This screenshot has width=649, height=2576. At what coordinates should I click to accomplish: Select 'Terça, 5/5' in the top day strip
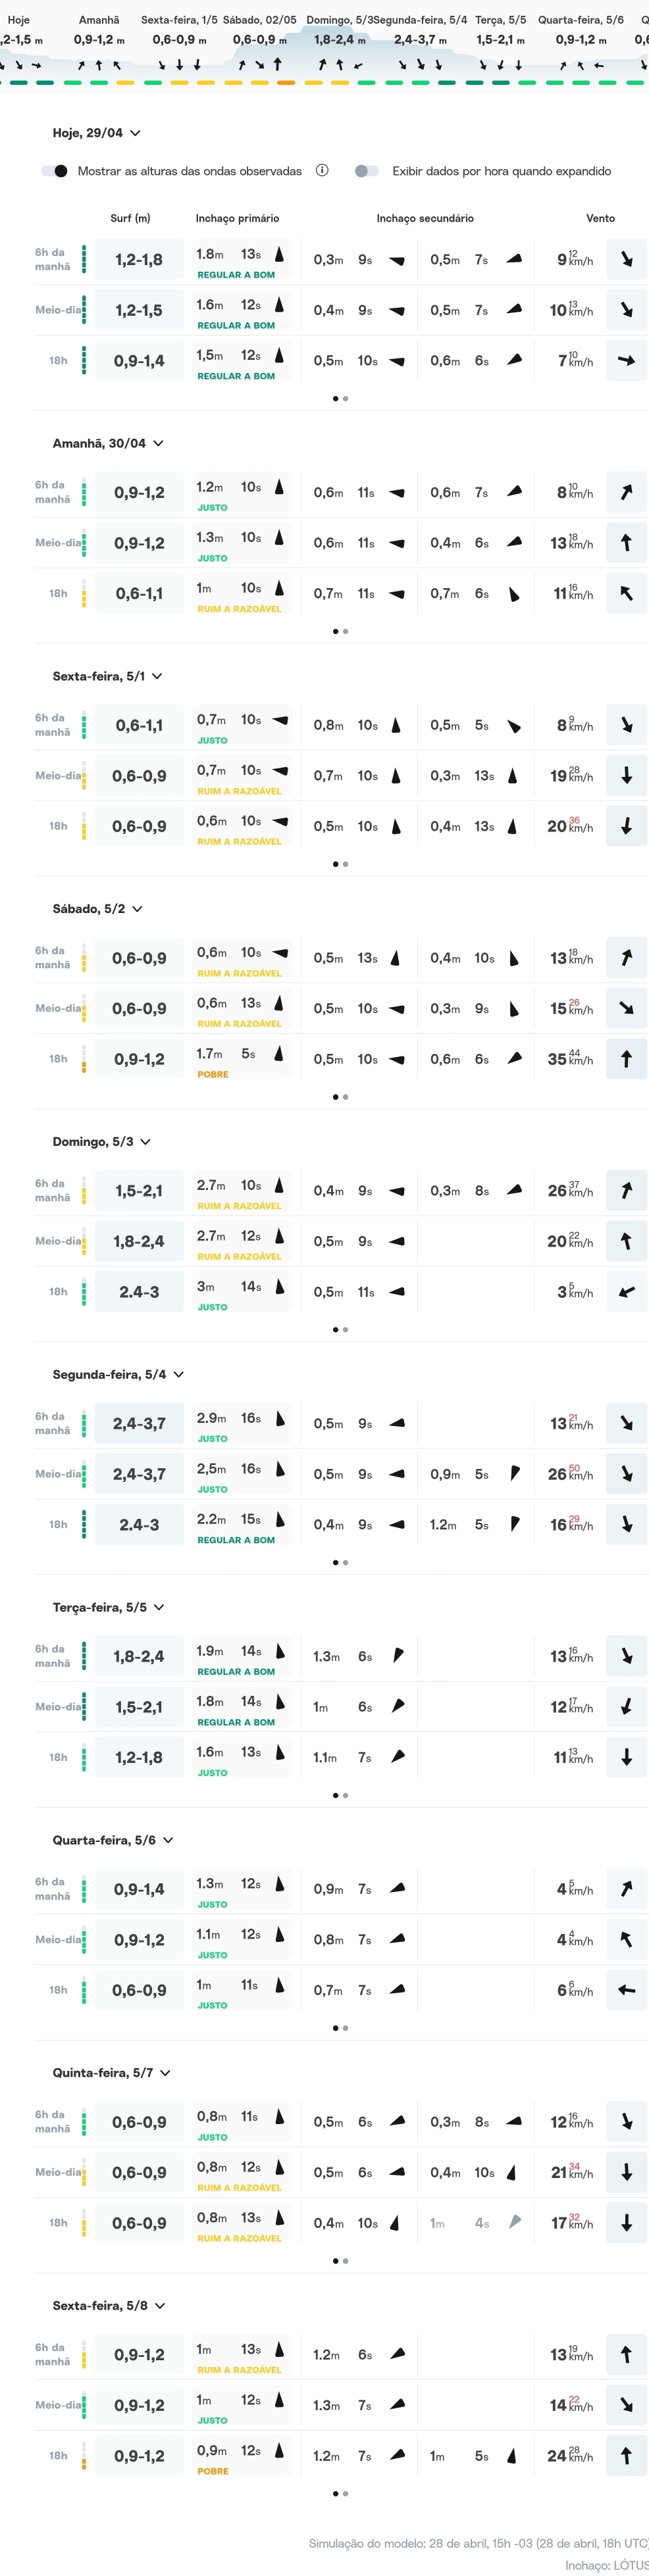[x=500, y=20]
